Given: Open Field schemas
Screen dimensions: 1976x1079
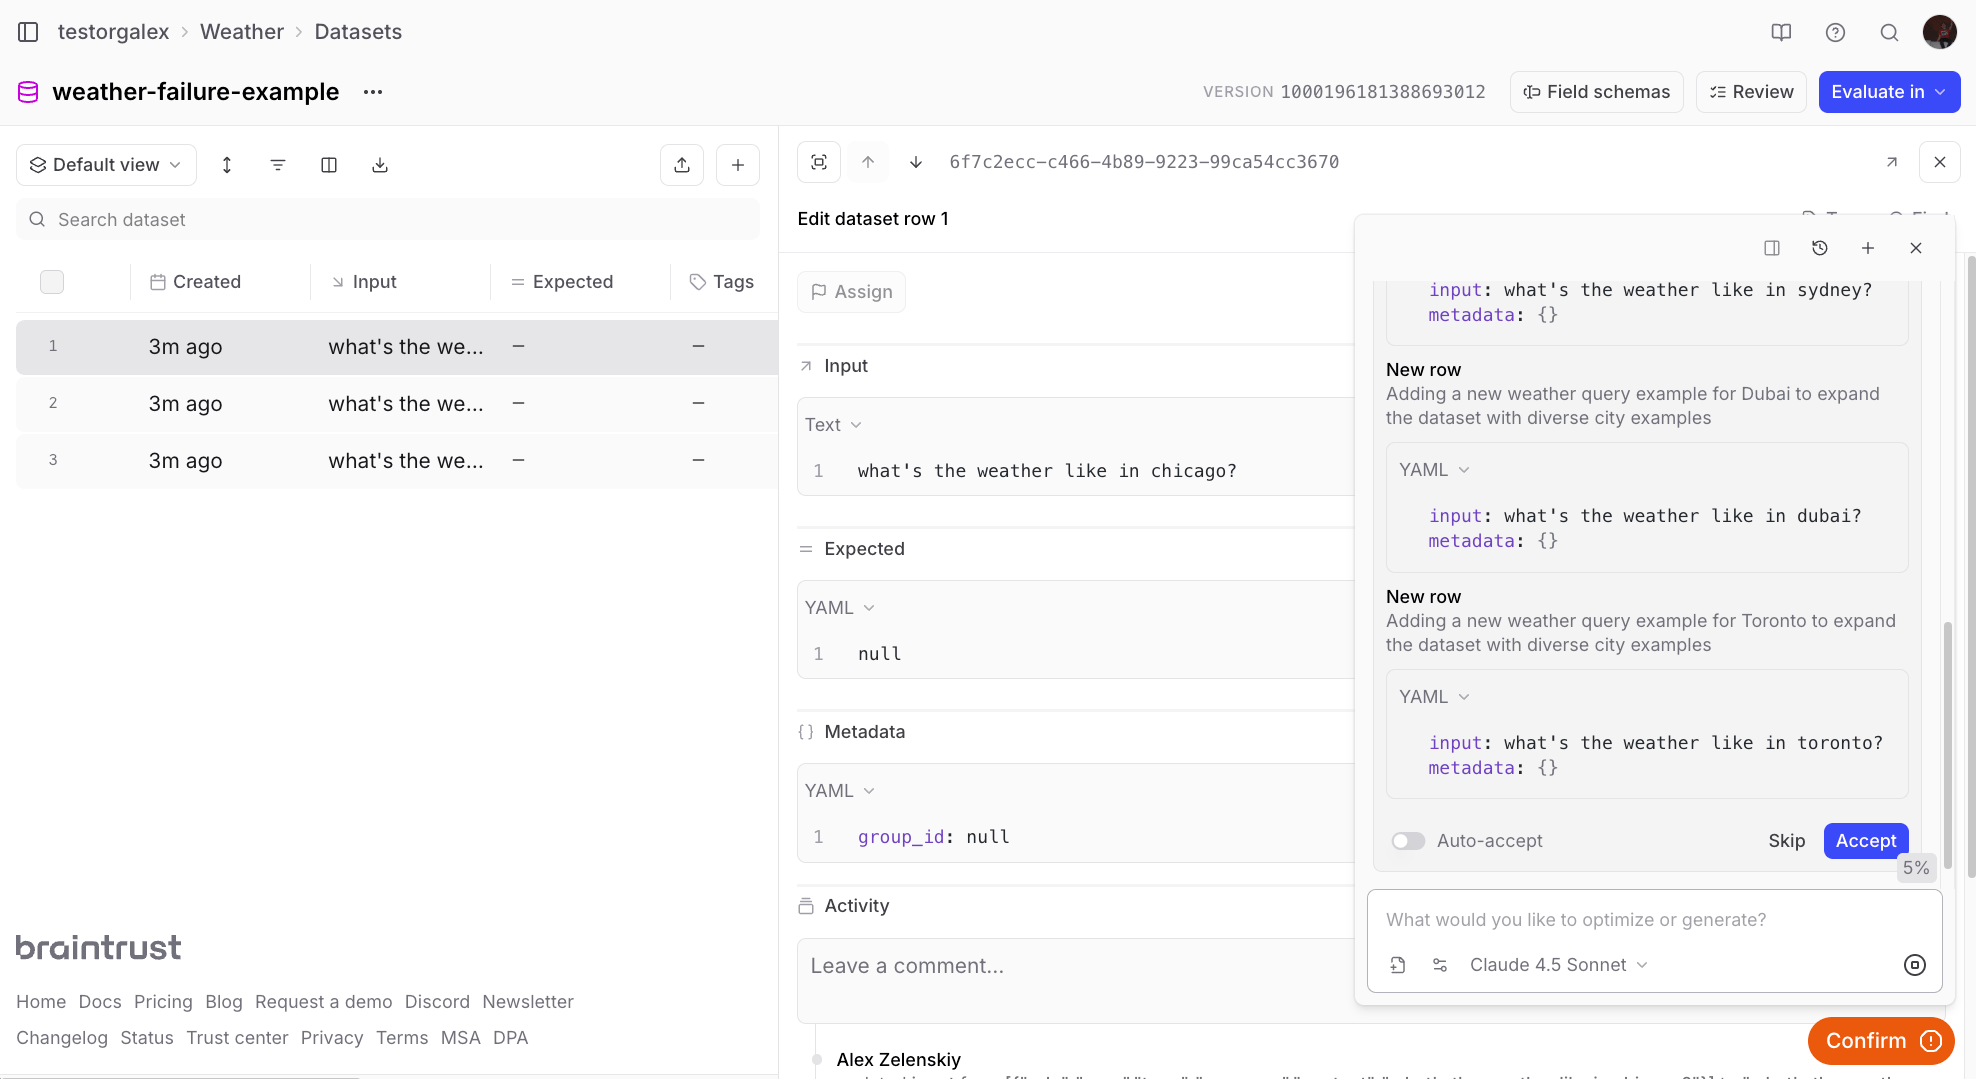Looking at the screenshot, I should (1596, 92).
